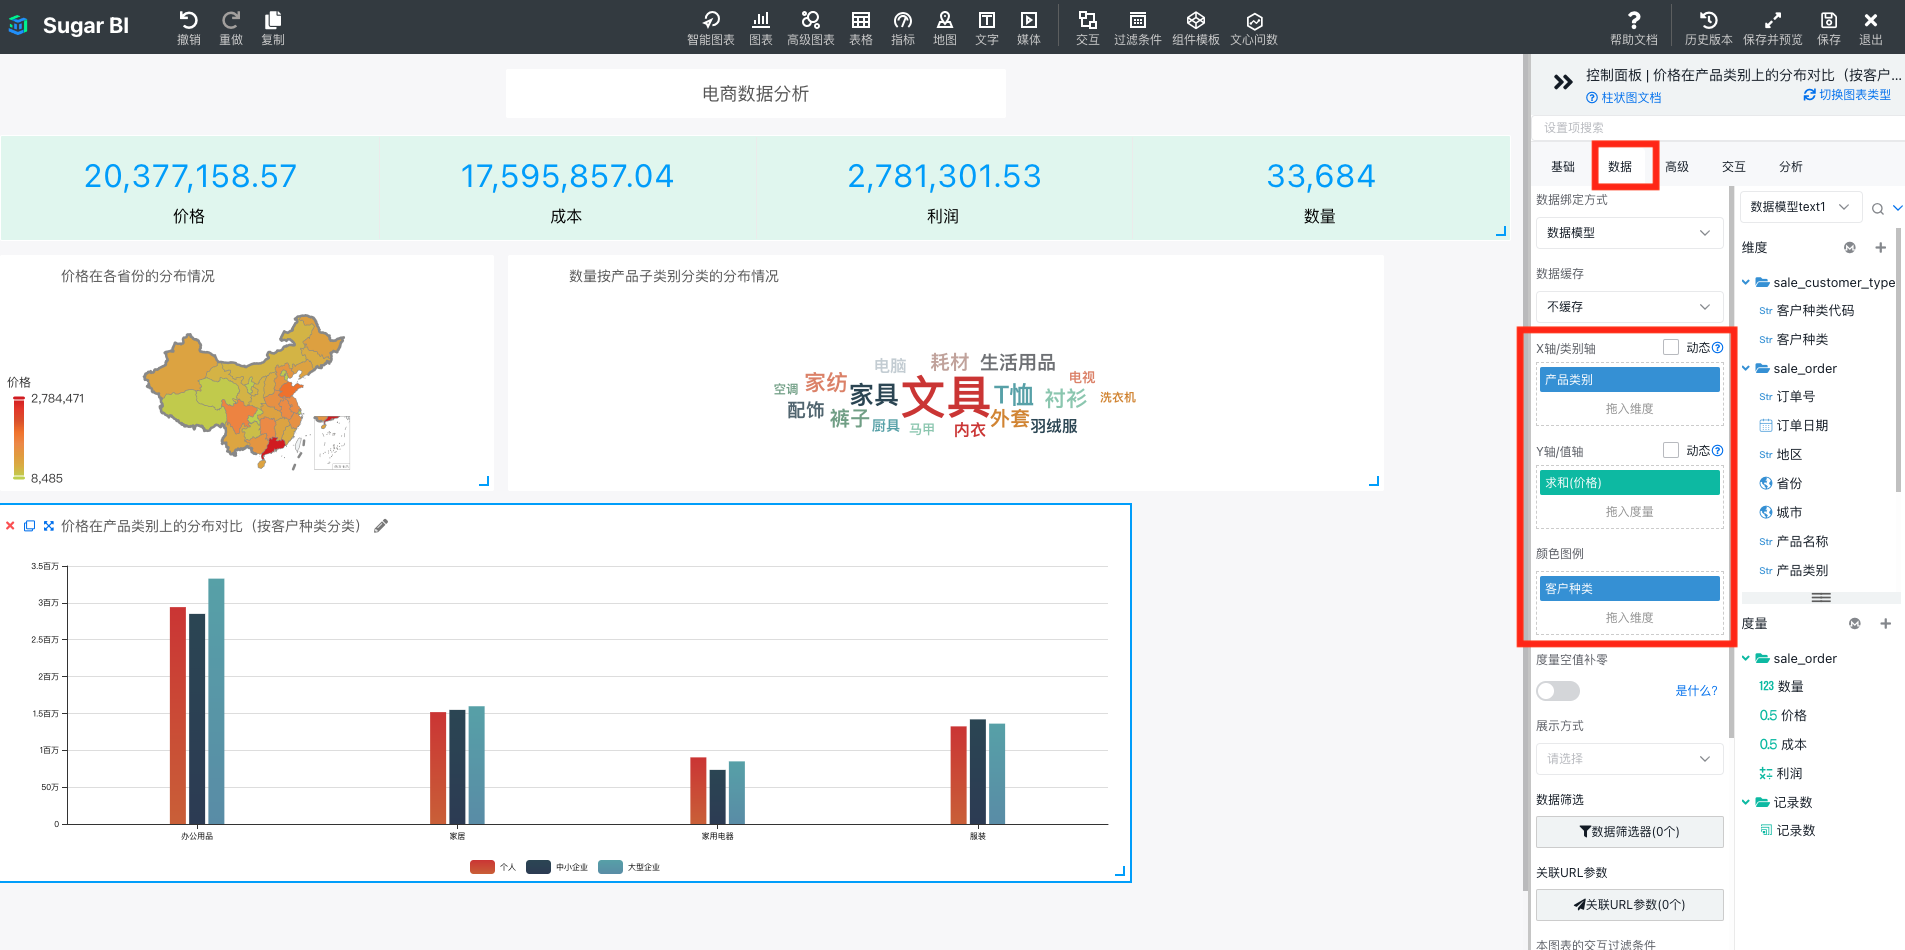Open version history (历史版本) icon
The height and width of the screenshot is (950, 1905).
coord(1708,20)
